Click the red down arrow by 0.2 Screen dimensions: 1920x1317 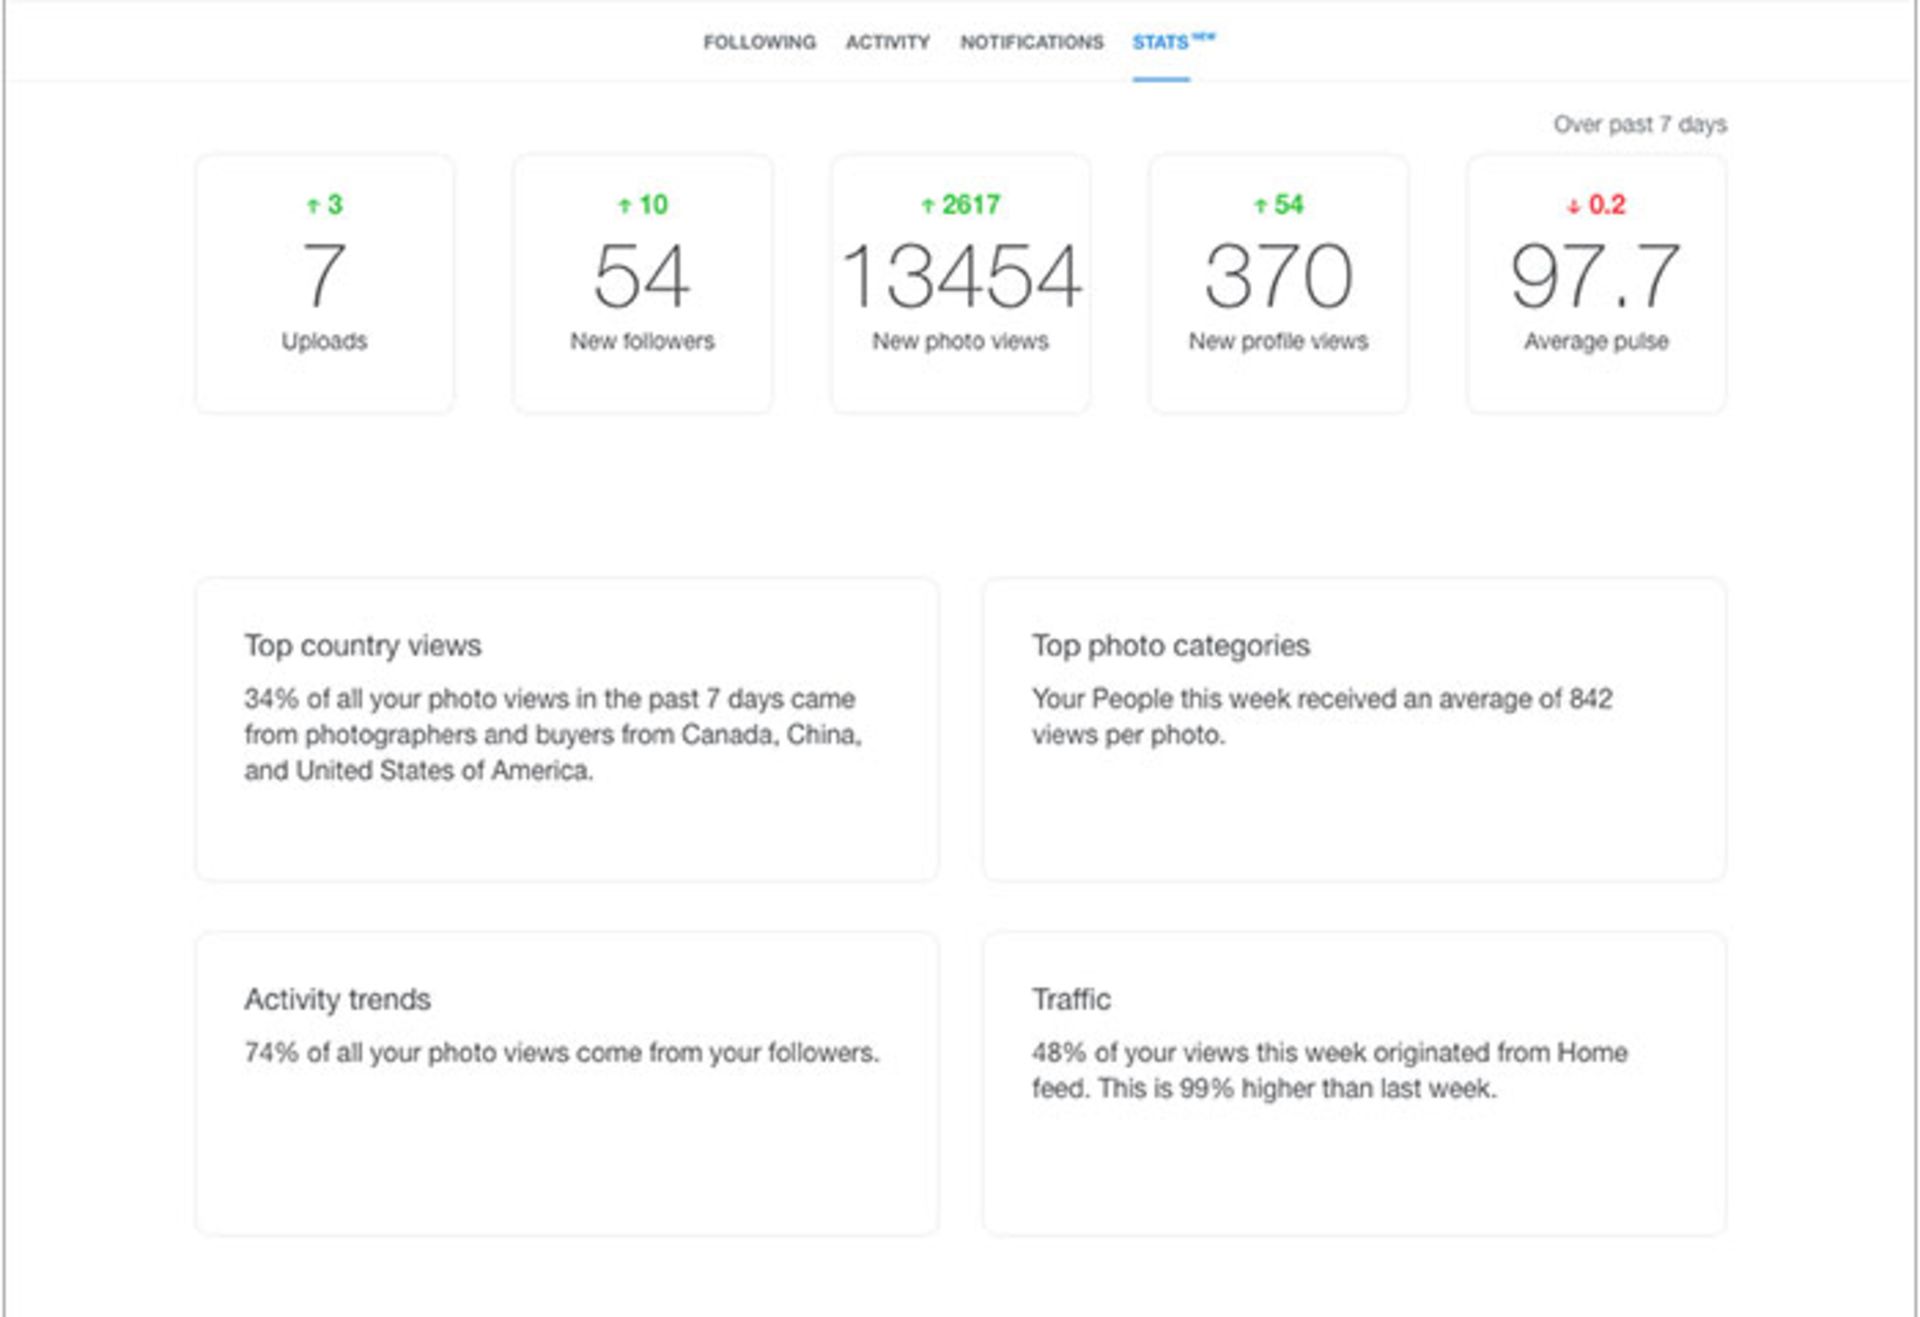click(x=1573, y=207)
